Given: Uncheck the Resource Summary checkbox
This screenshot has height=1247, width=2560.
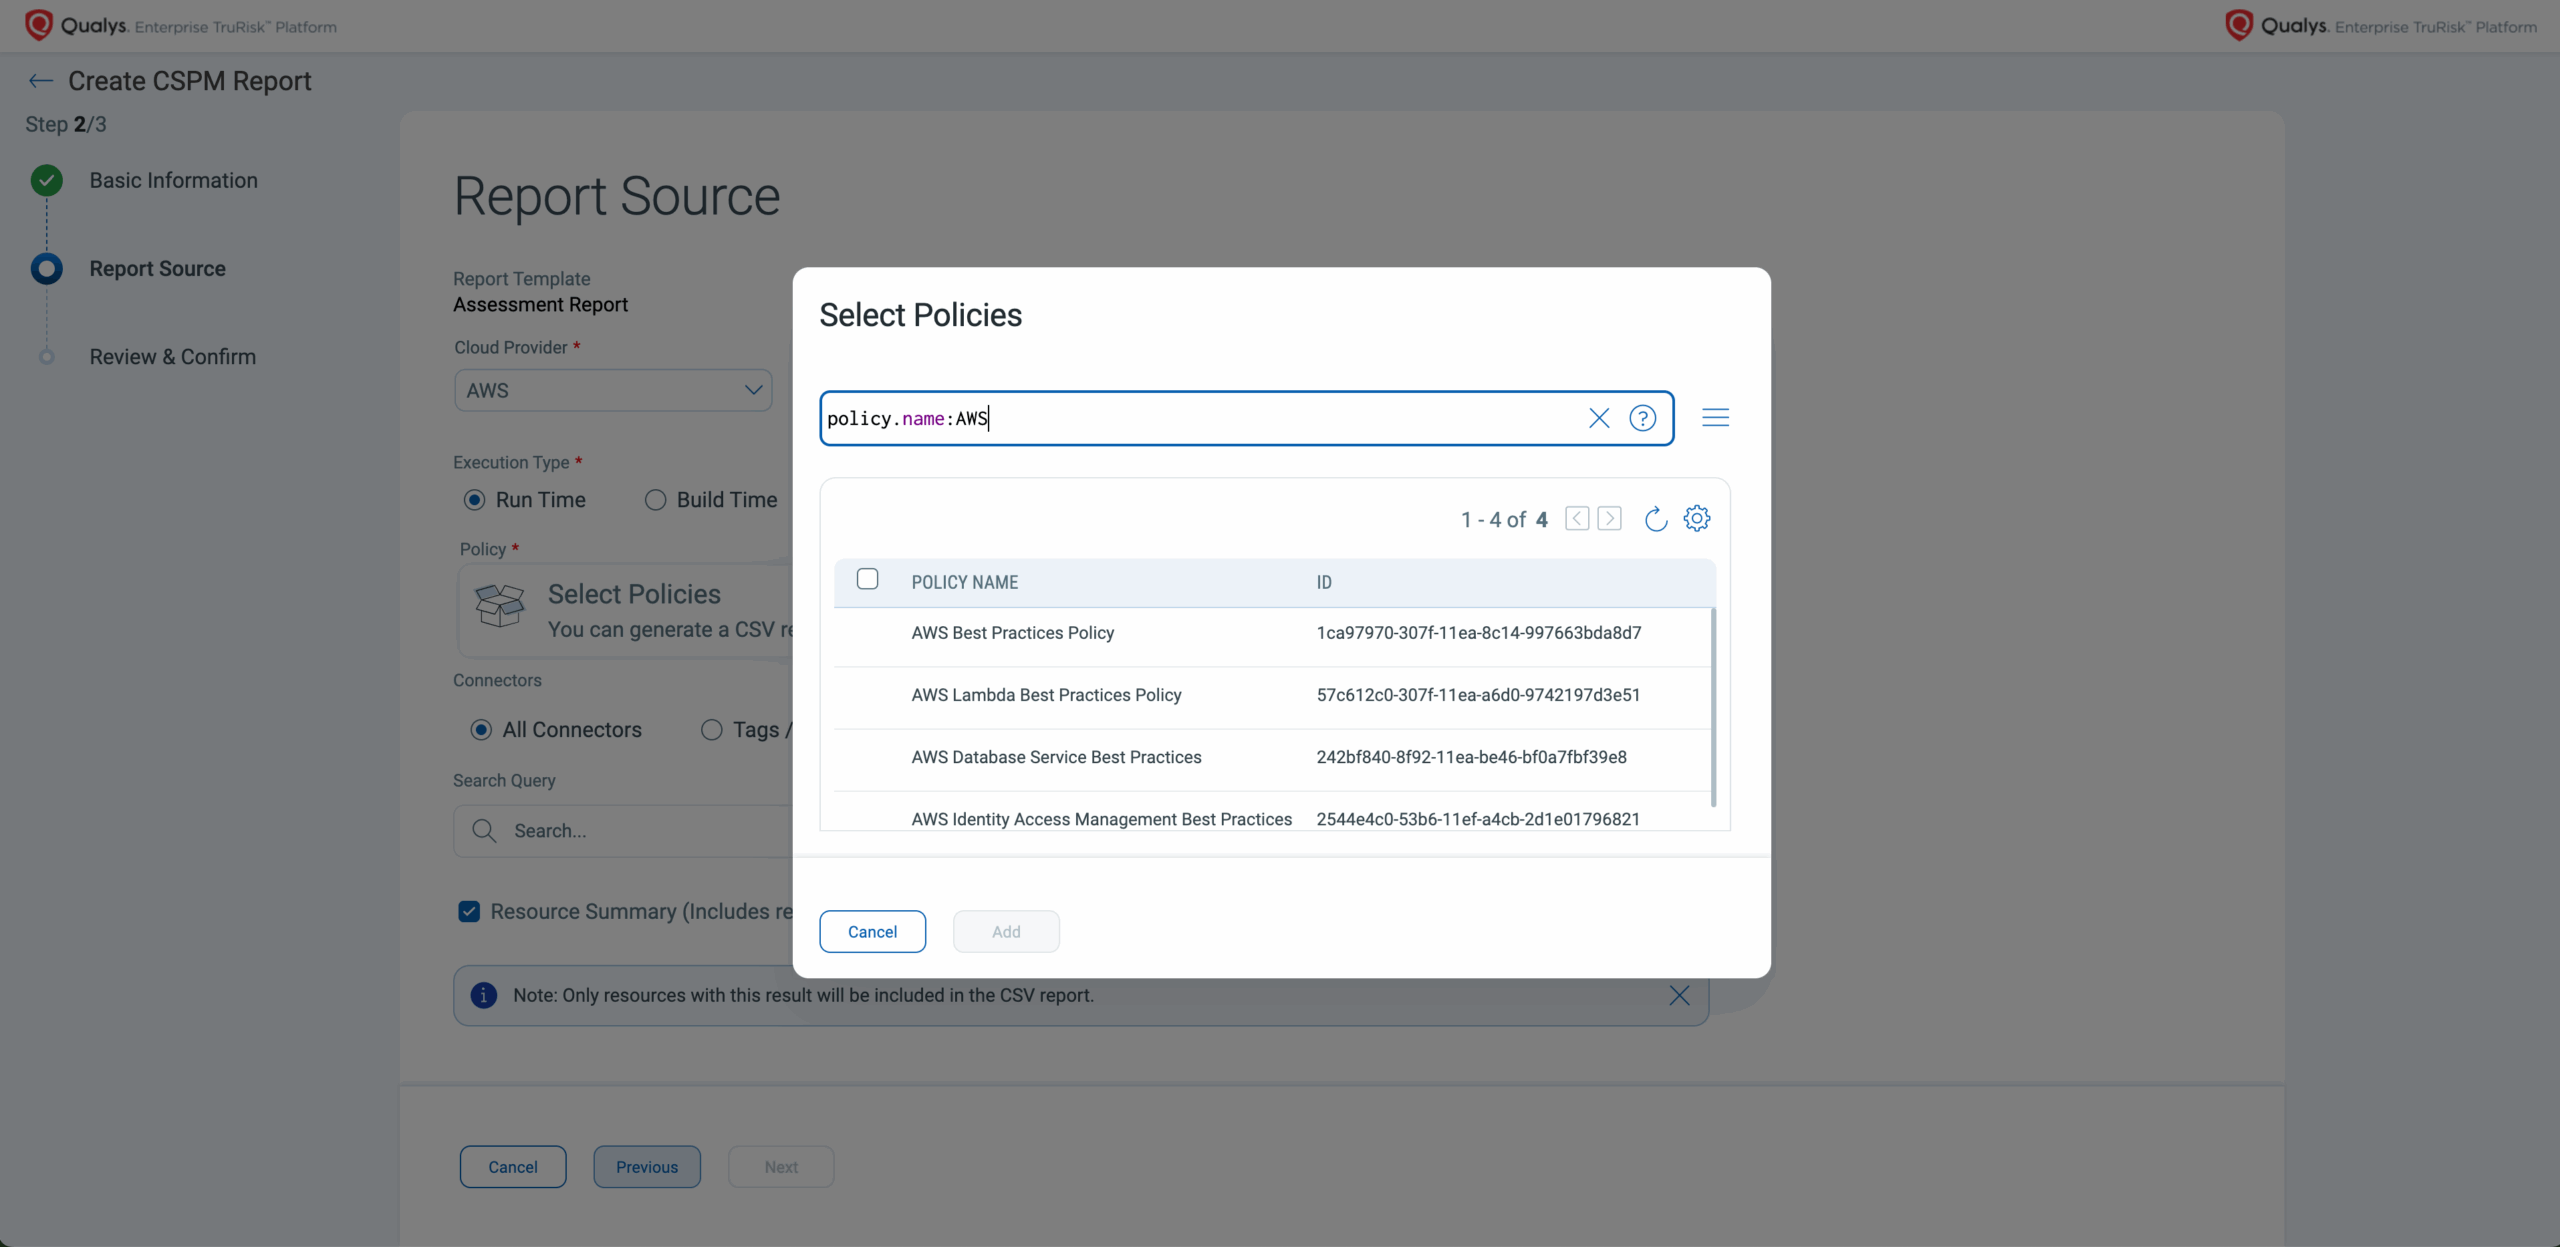Looking at the screenshot, I should coord(469,911).
